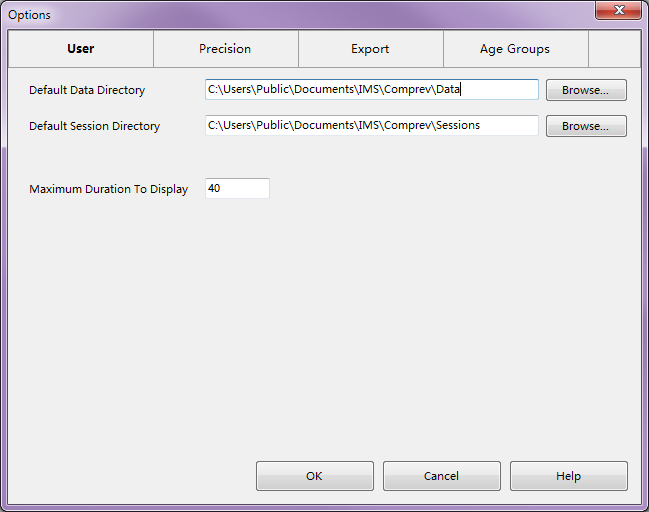Click the User tab
The width and height of the screenshot is (649, 512).
pos(80,48)
